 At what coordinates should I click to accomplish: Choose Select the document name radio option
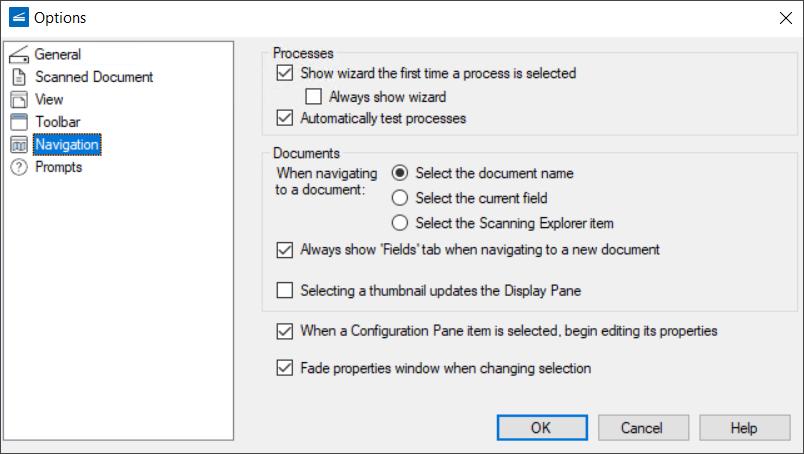coord(401,173)
